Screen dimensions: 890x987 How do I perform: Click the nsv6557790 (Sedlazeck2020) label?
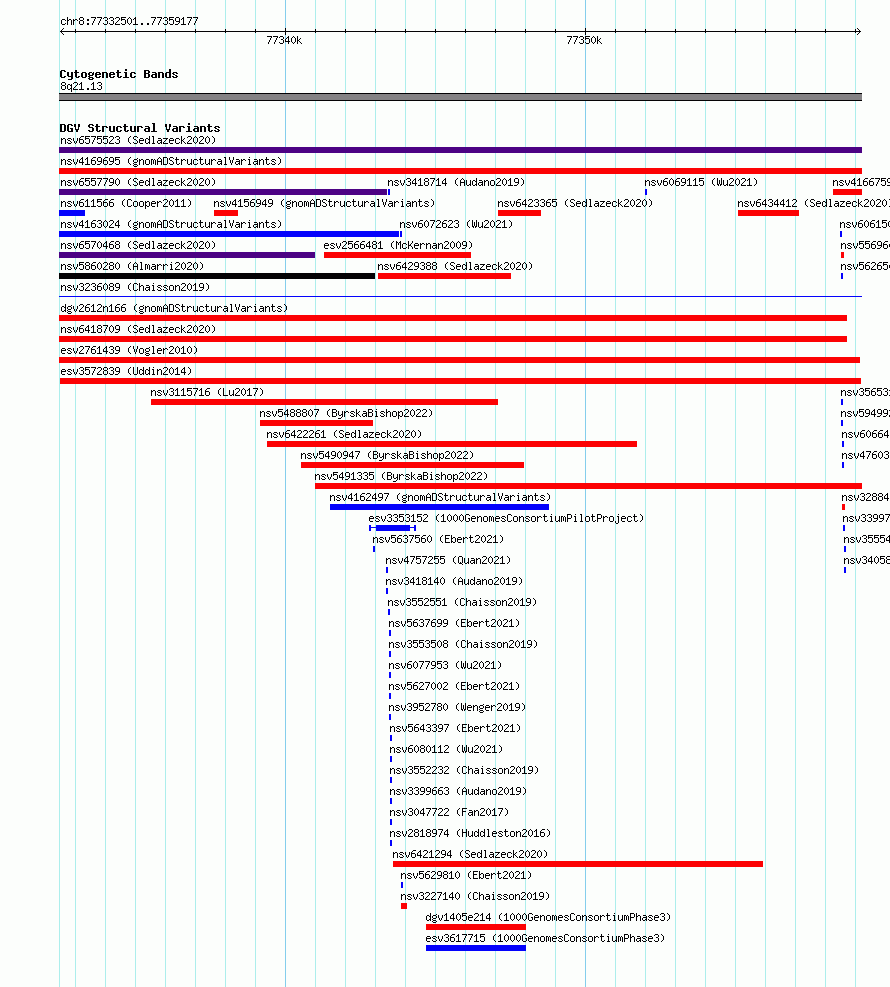tap(138, 183)
